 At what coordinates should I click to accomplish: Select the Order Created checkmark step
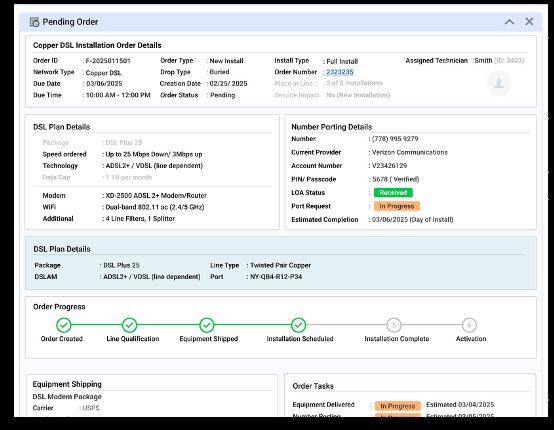click(x=64, y=325)
